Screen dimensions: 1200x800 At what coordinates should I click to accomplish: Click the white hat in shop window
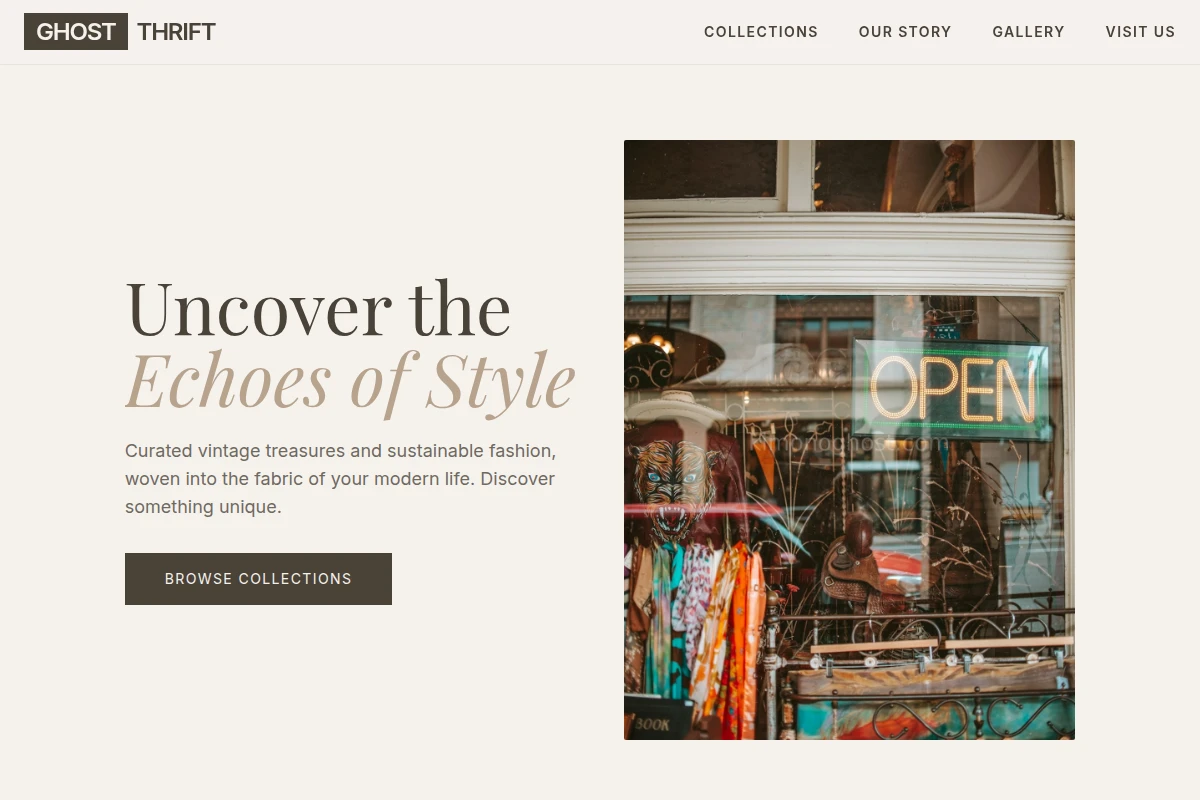tap(677, 406)
